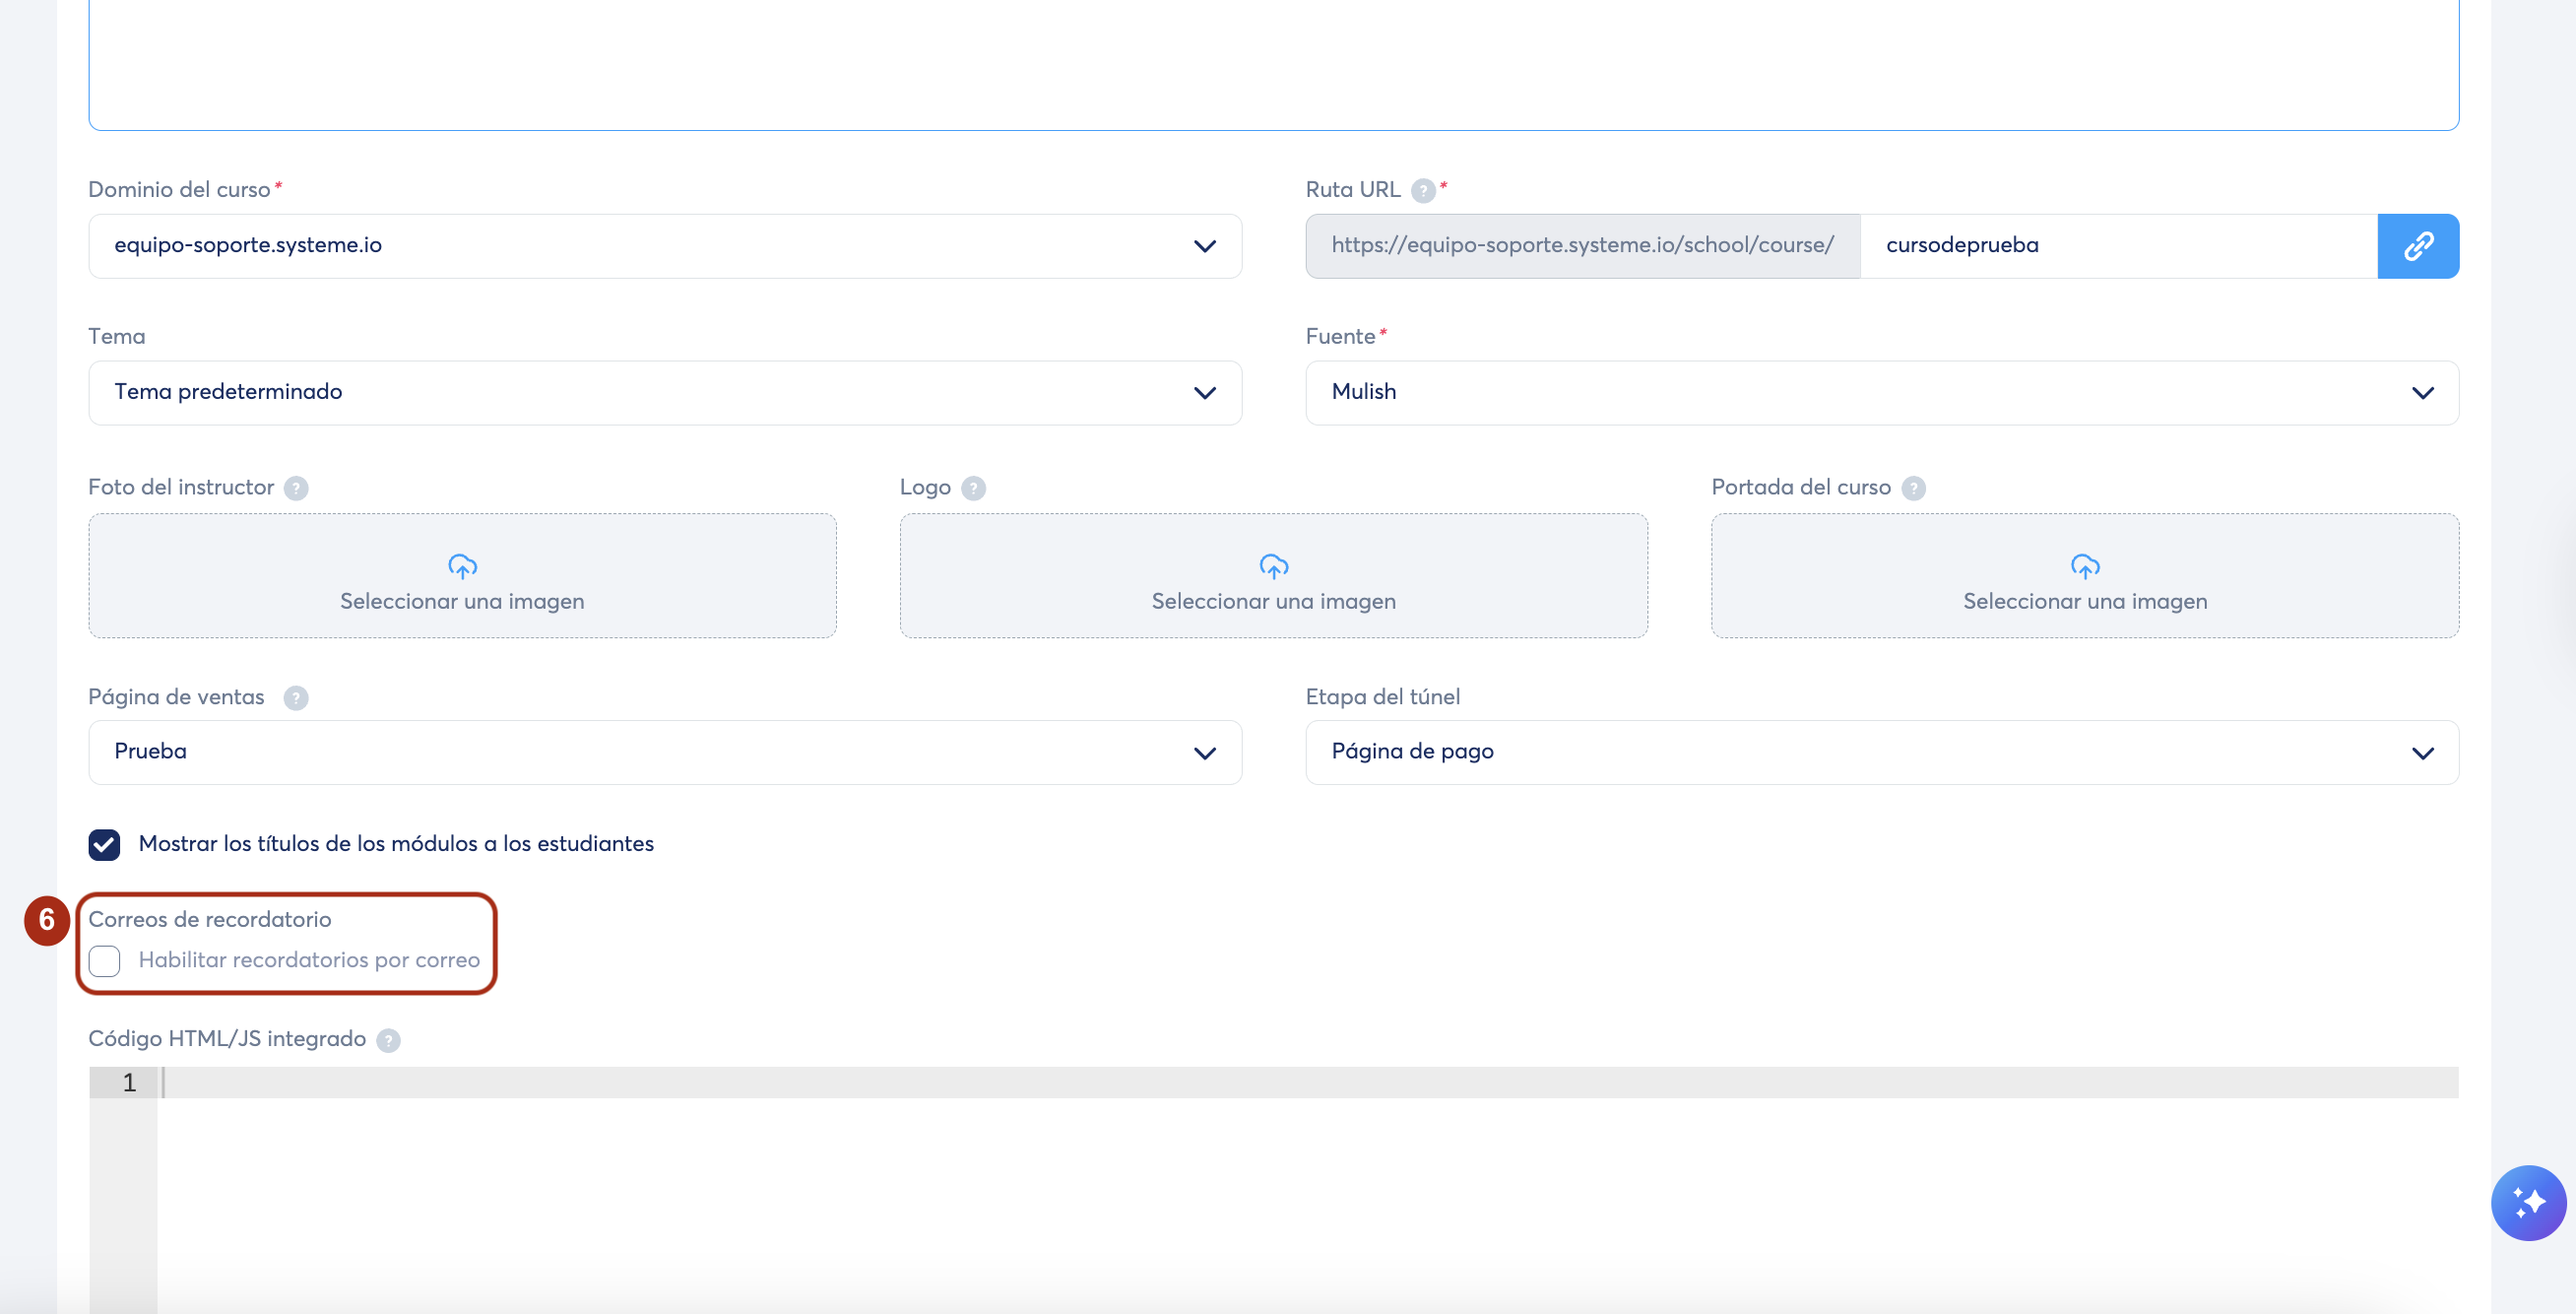This screenshot has width=2576, height=1314.
Task: Click help icon beside Ruta URL label
Action: tap(1422, 190)
